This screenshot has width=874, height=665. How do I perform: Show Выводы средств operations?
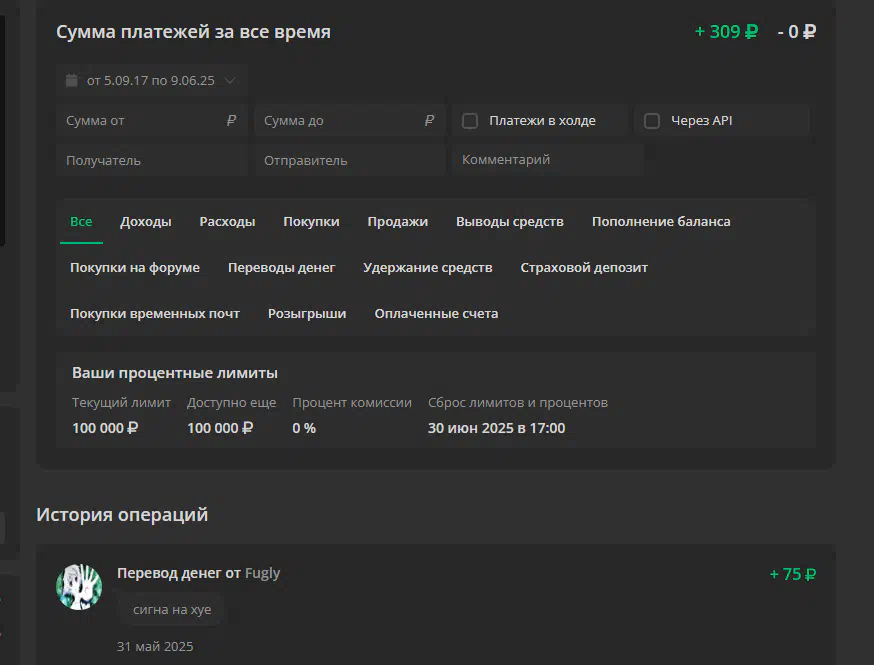pyautogui.click(x=509, y=221)
